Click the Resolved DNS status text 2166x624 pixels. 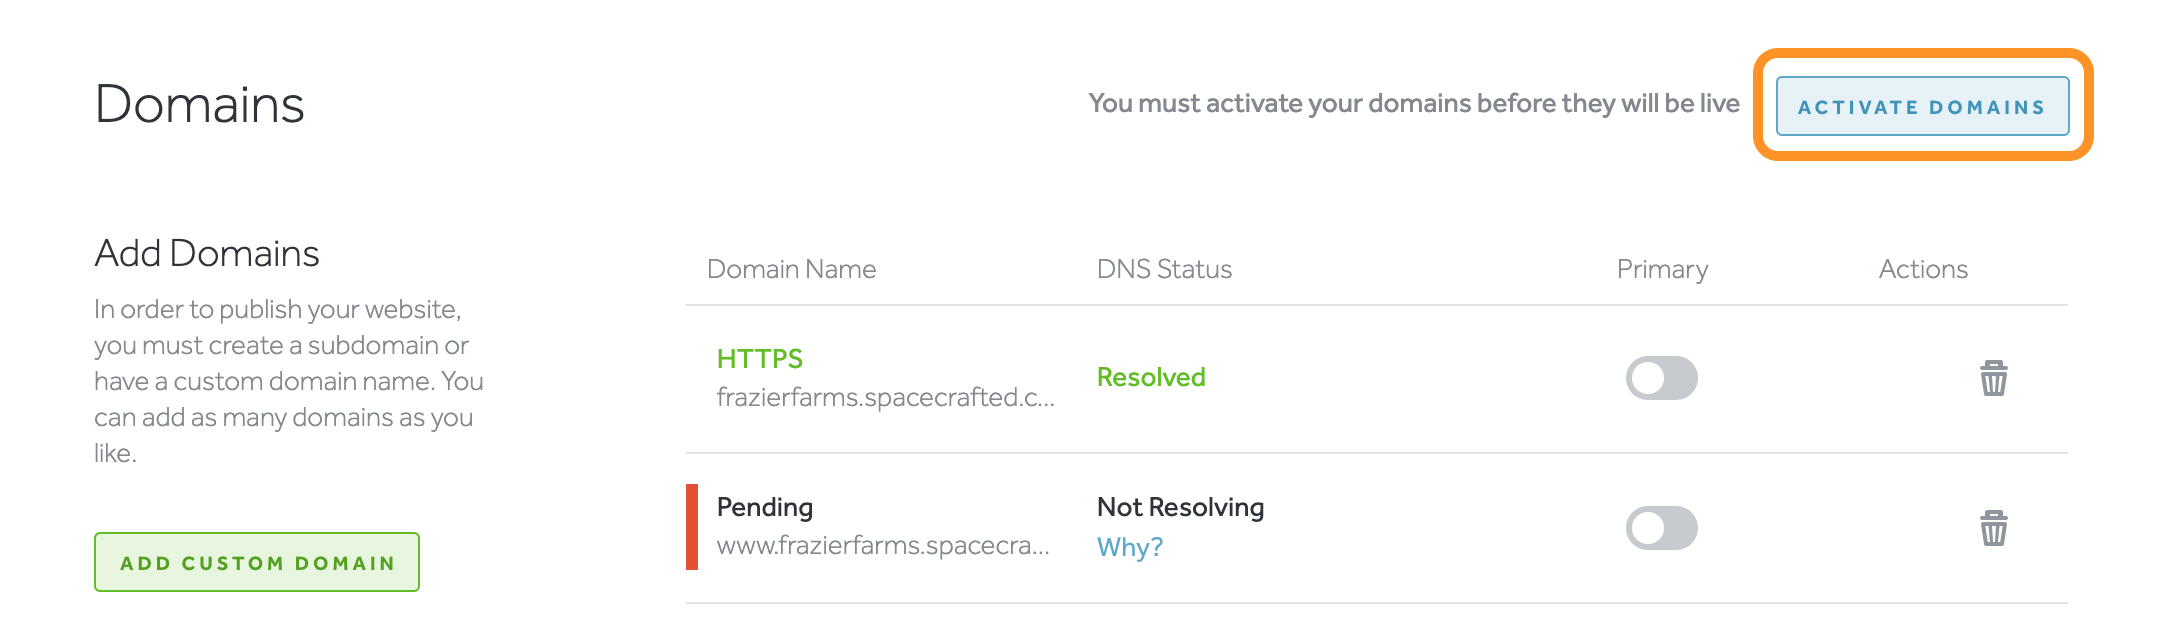click(x=1151, y=377)
